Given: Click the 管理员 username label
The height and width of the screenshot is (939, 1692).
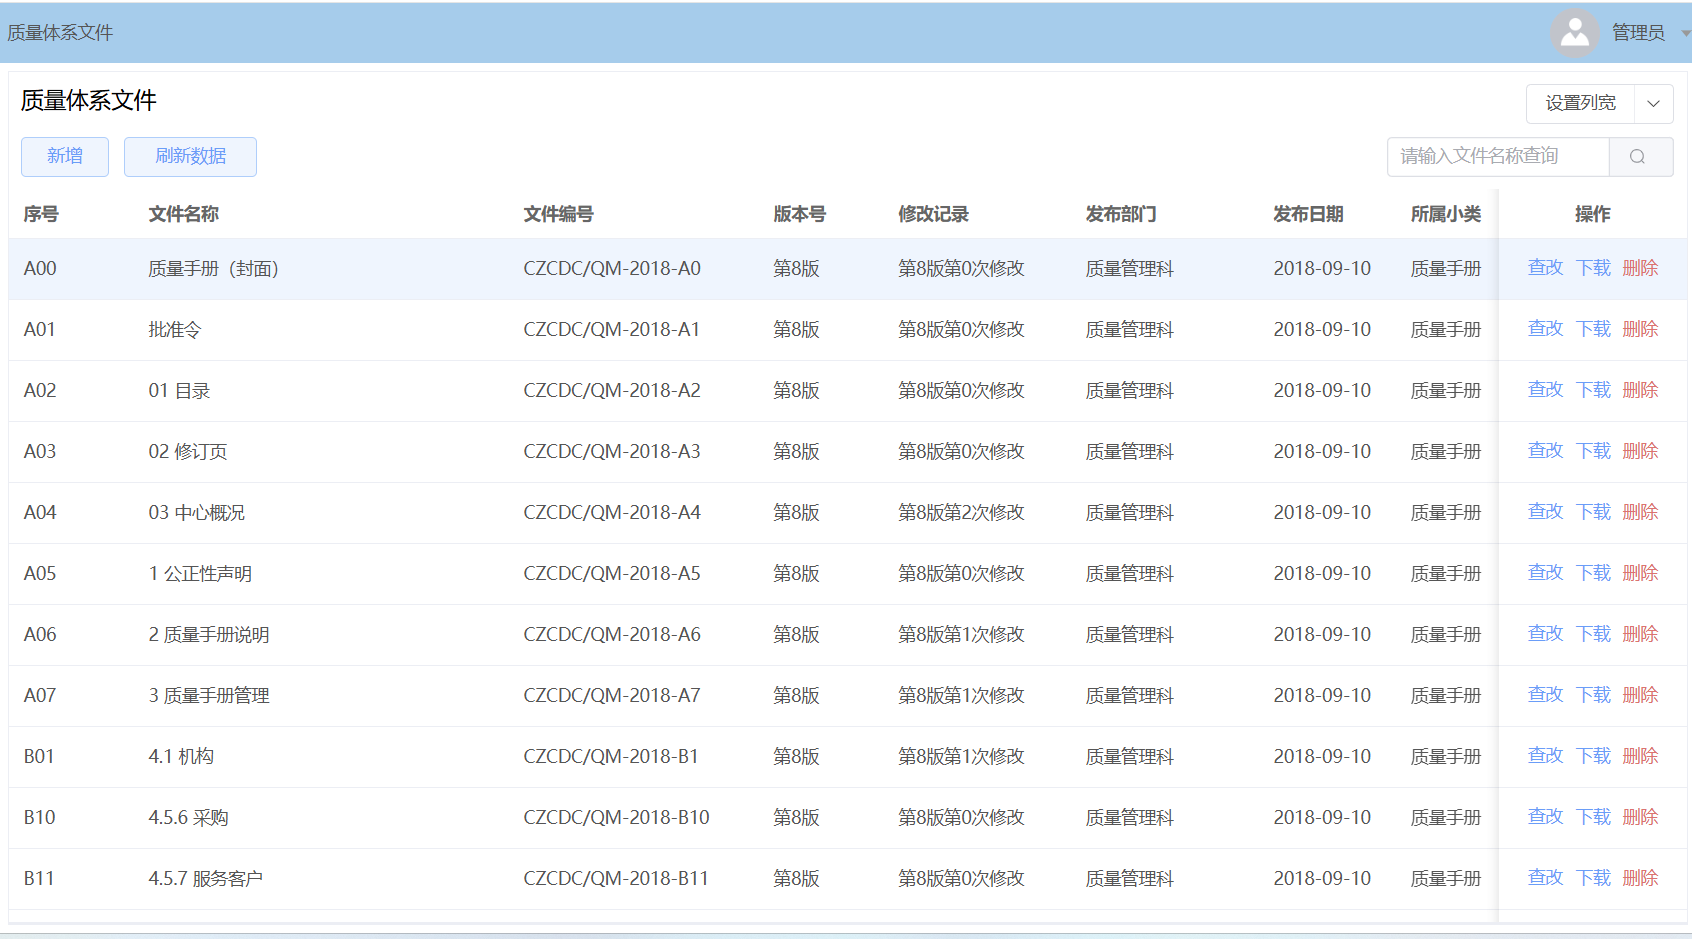Looking at the screenshot, I should click(1638, 33).
